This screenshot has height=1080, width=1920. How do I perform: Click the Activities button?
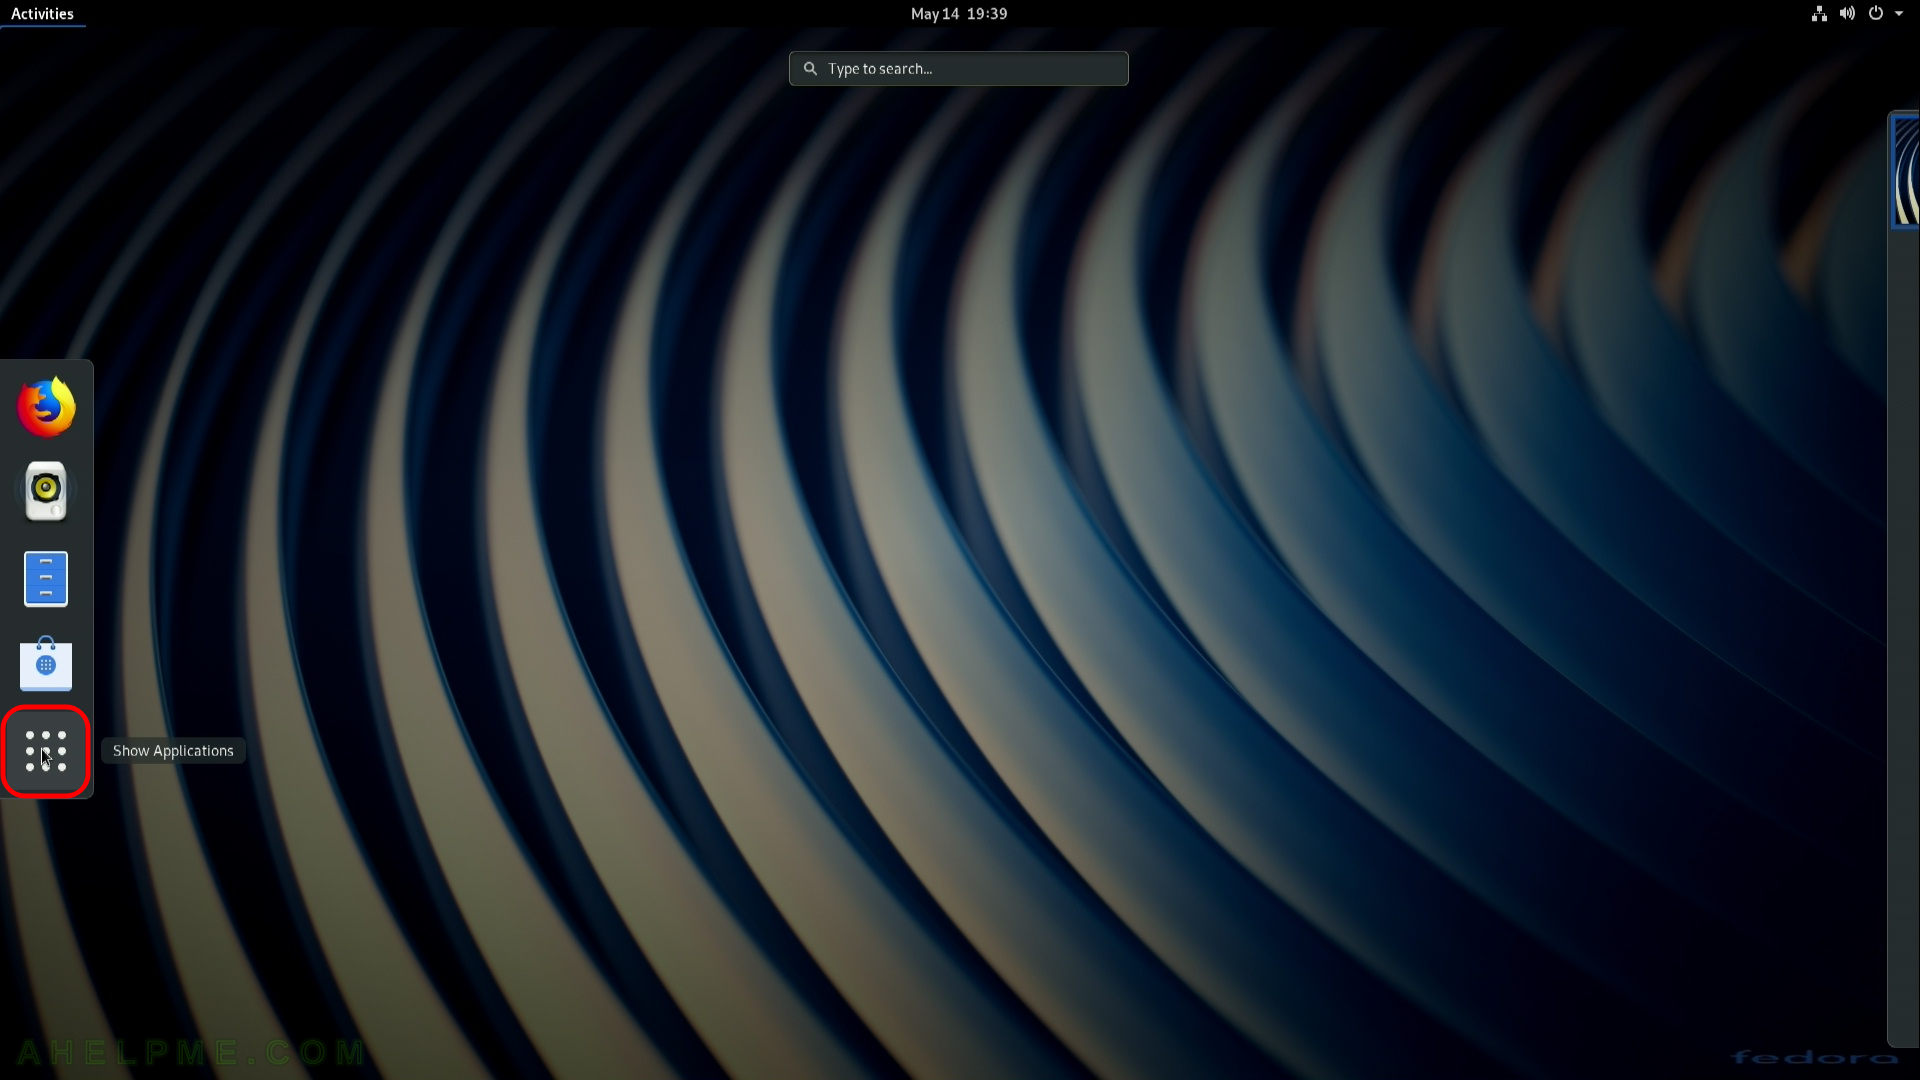point(42,14)
